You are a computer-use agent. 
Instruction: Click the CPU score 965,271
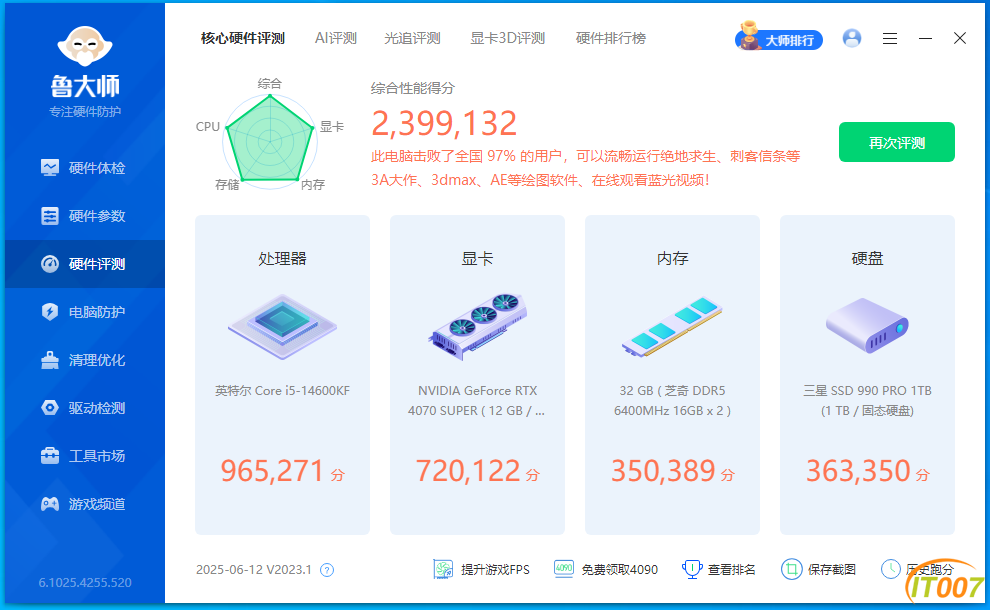[x=272, y=471]
